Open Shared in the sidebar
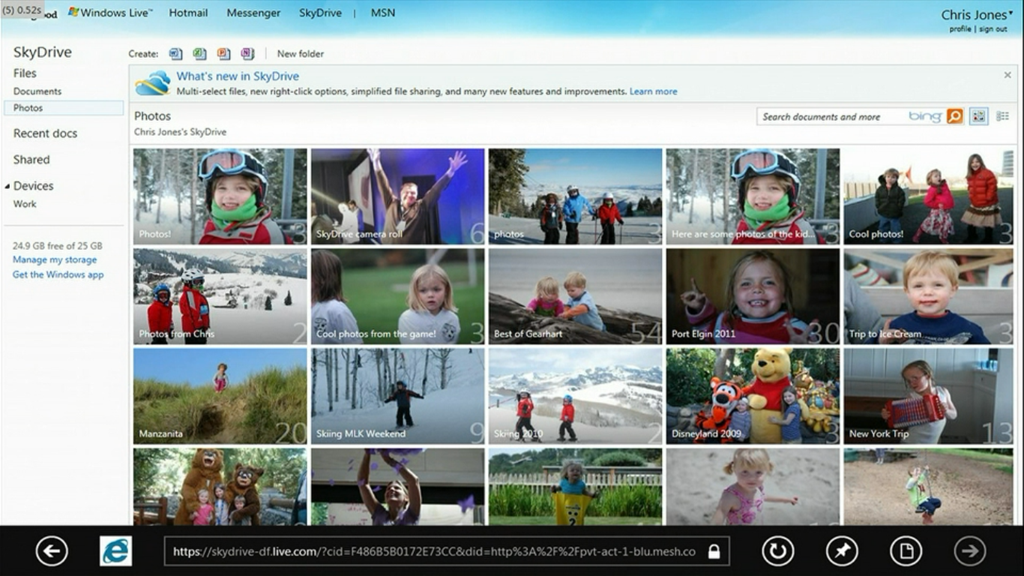Screen dimensions: 1024x576 [x=31, y=159]
